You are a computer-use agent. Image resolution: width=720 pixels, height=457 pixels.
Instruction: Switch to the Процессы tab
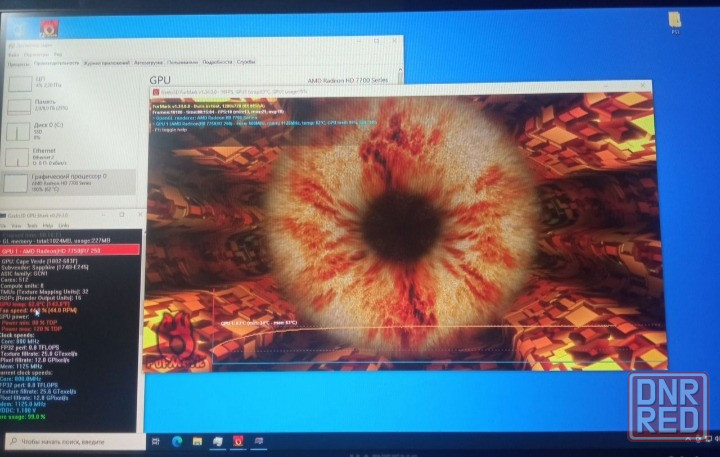click(x=18, y=64)
